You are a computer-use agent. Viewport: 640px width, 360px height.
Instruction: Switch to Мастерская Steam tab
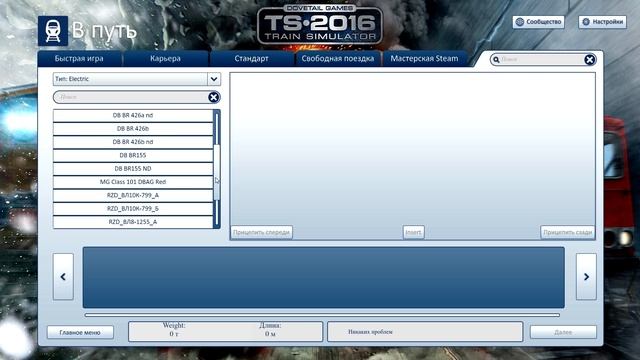coord(424,58)
